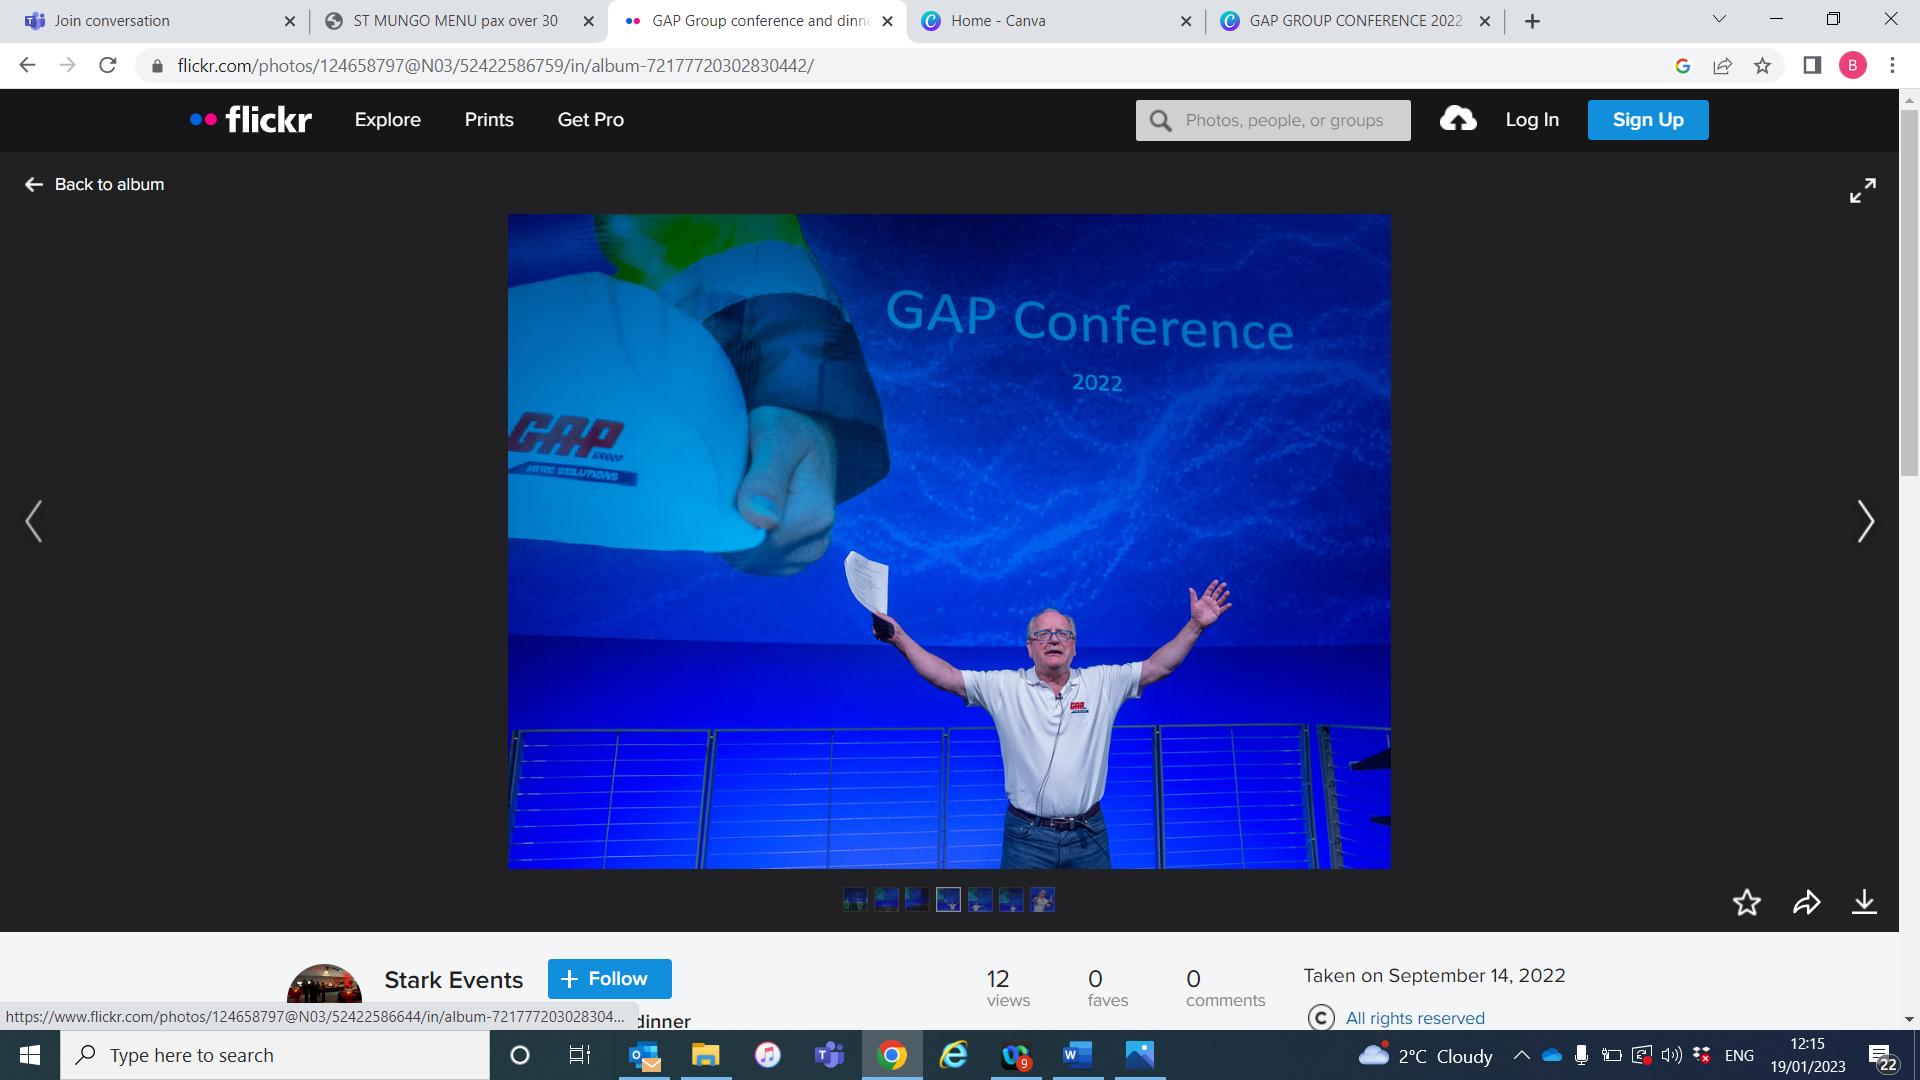Click the fave star icon below the photo
Image resolution: width=1920 pixels, height=1080 pixels.
(1746, 903)
